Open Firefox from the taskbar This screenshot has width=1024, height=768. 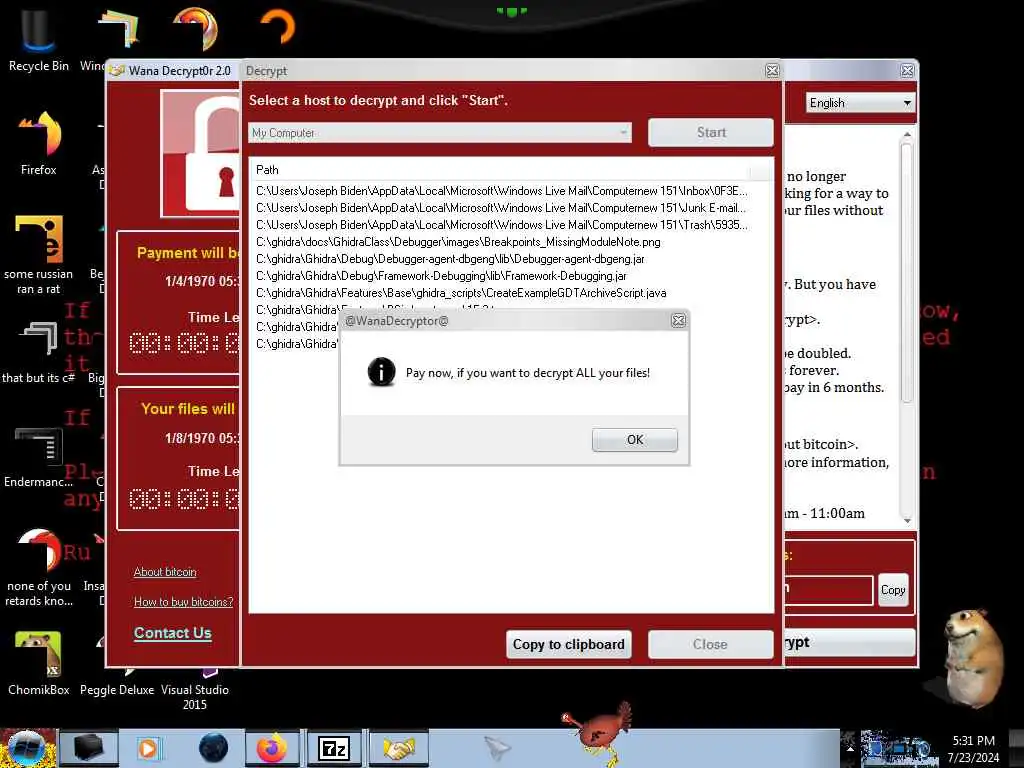(x=272, y=748)
